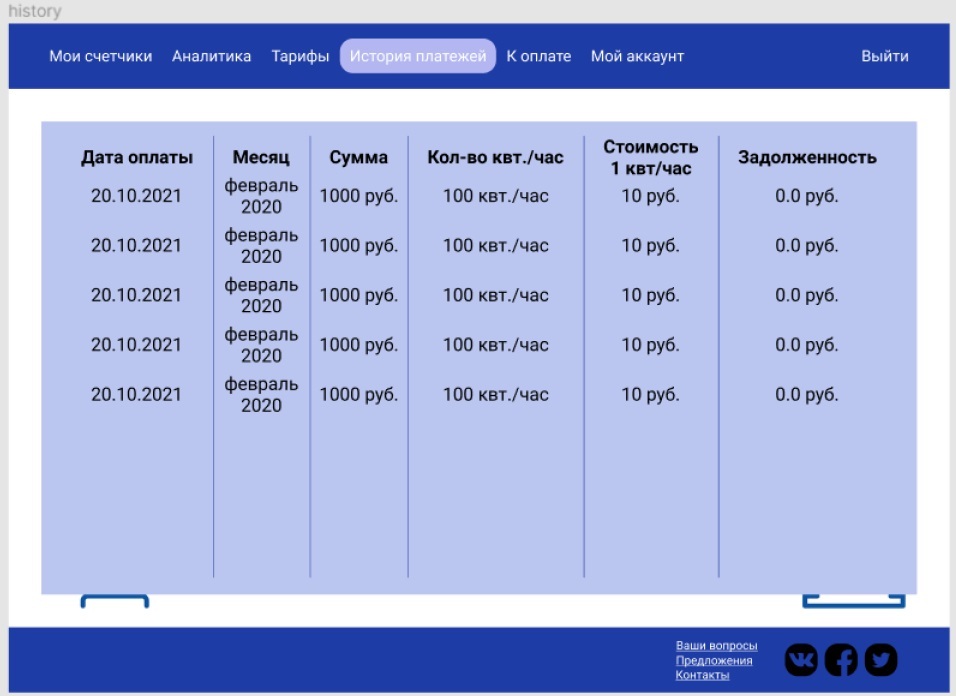This screenshot has height=696, width=956.
Task: Click the Задолженность column header
Action: click(x=807, y=157)
